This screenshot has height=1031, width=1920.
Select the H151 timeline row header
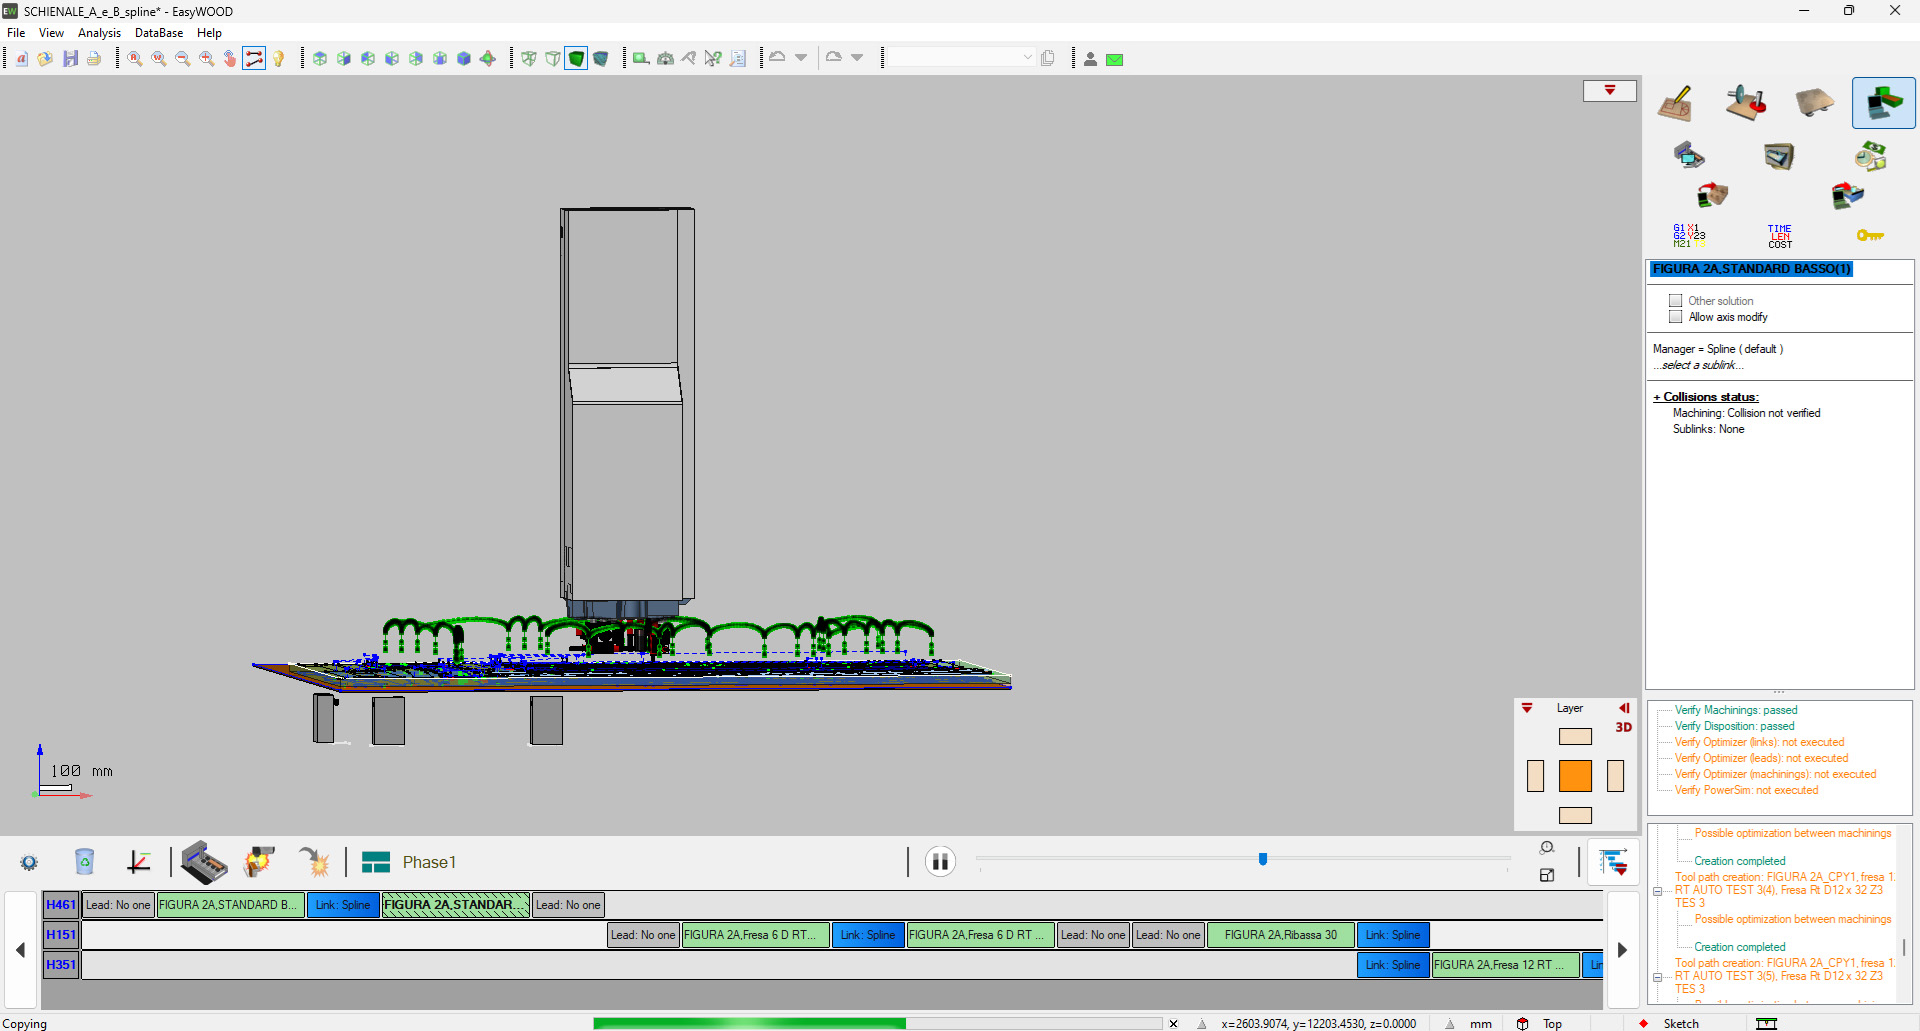coord(61,935)
